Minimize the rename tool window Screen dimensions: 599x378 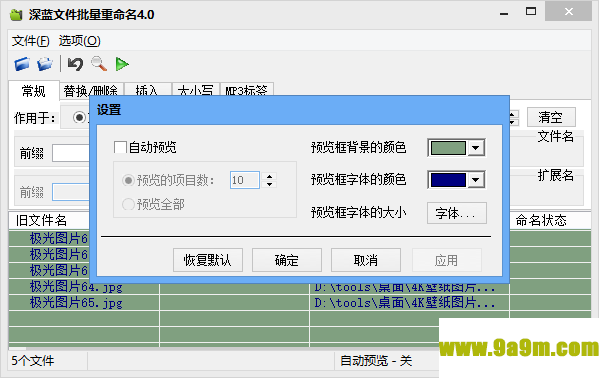[x=504, y=13]
